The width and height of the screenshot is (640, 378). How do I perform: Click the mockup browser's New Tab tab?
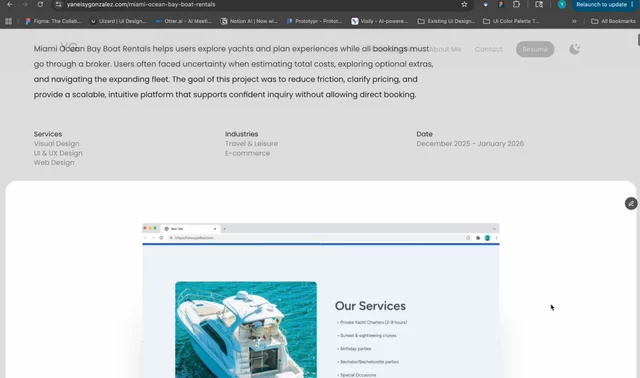coord(190,229)
